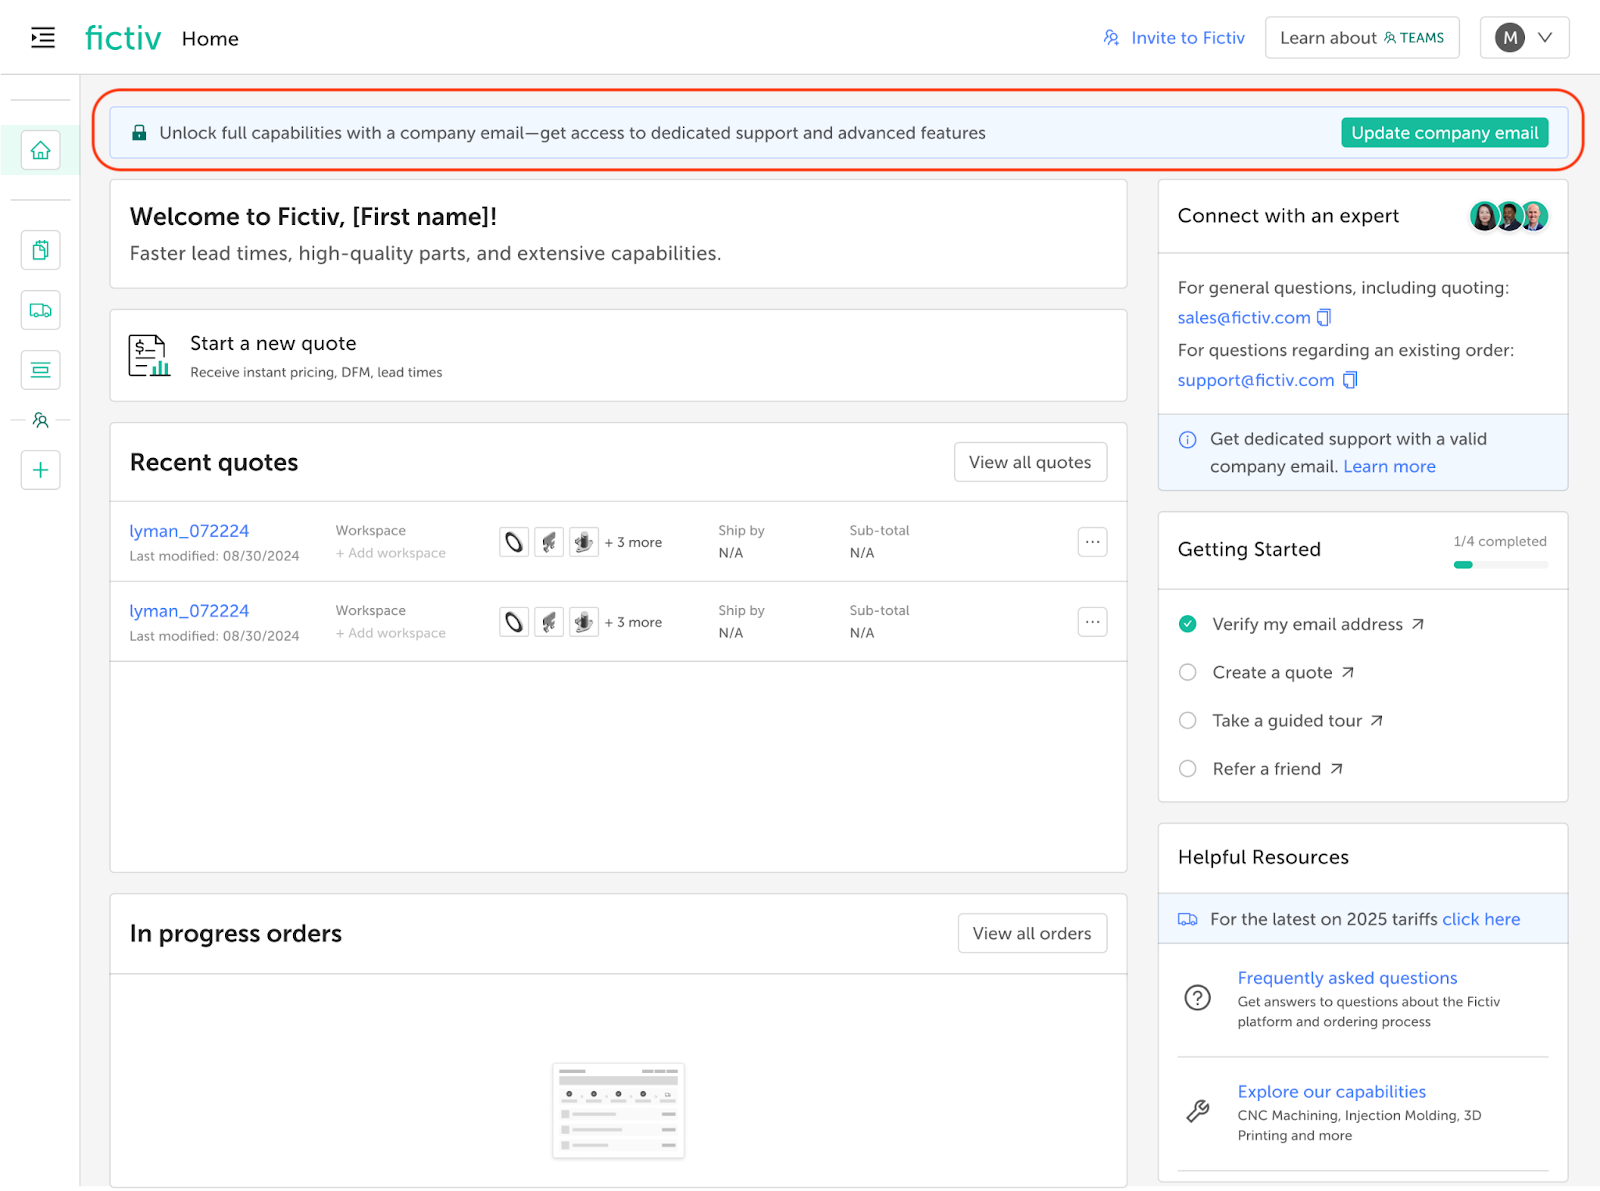
Task: Click the plus icon in the sidebar
Action: (x=40, y=470)
